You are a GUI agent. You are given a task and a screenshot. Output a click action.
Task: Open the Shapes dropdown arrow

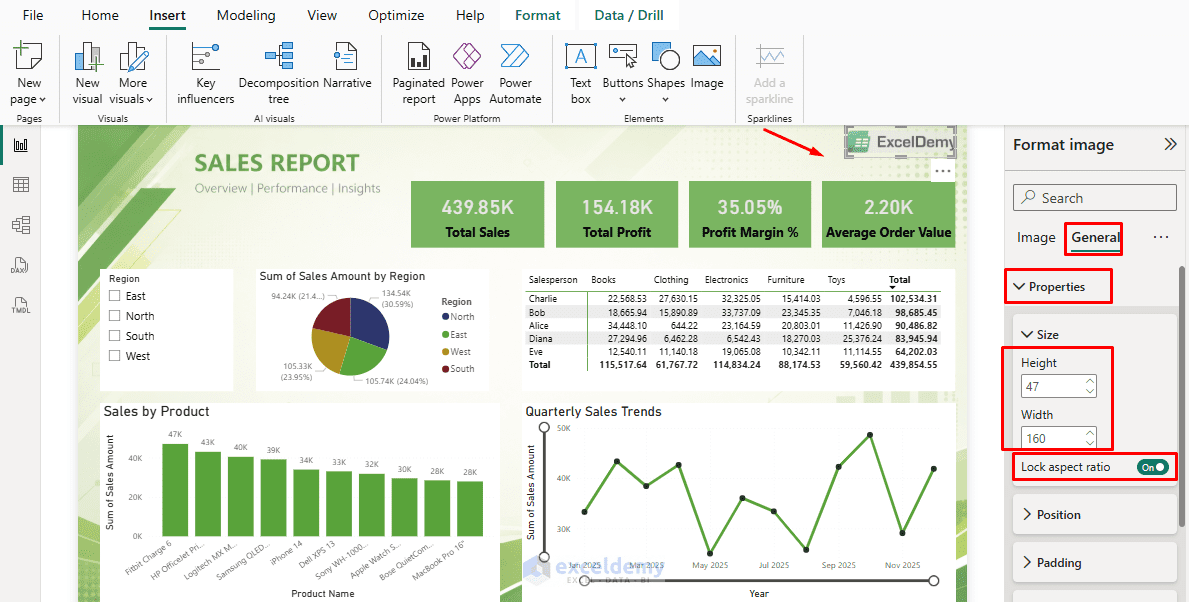(x=666, y=99)
